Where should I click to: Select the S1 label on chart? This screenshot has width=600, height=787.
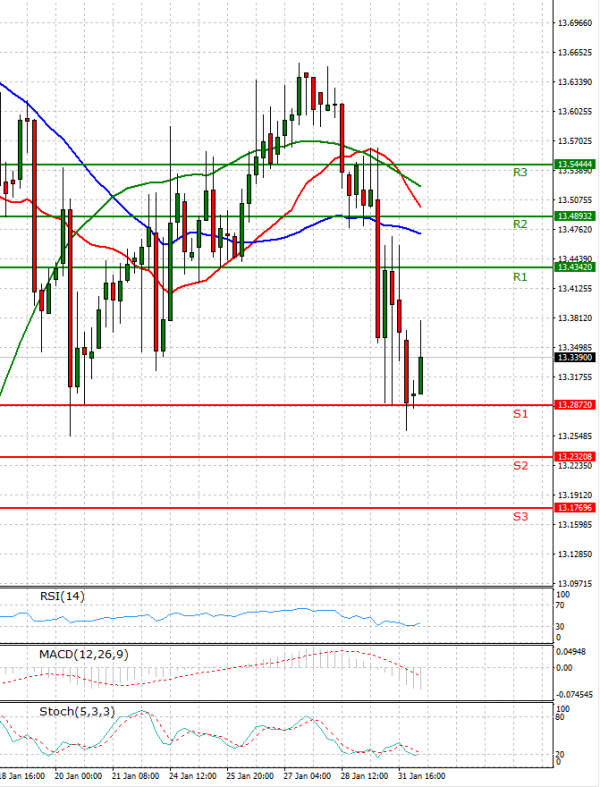click(520, 414)
